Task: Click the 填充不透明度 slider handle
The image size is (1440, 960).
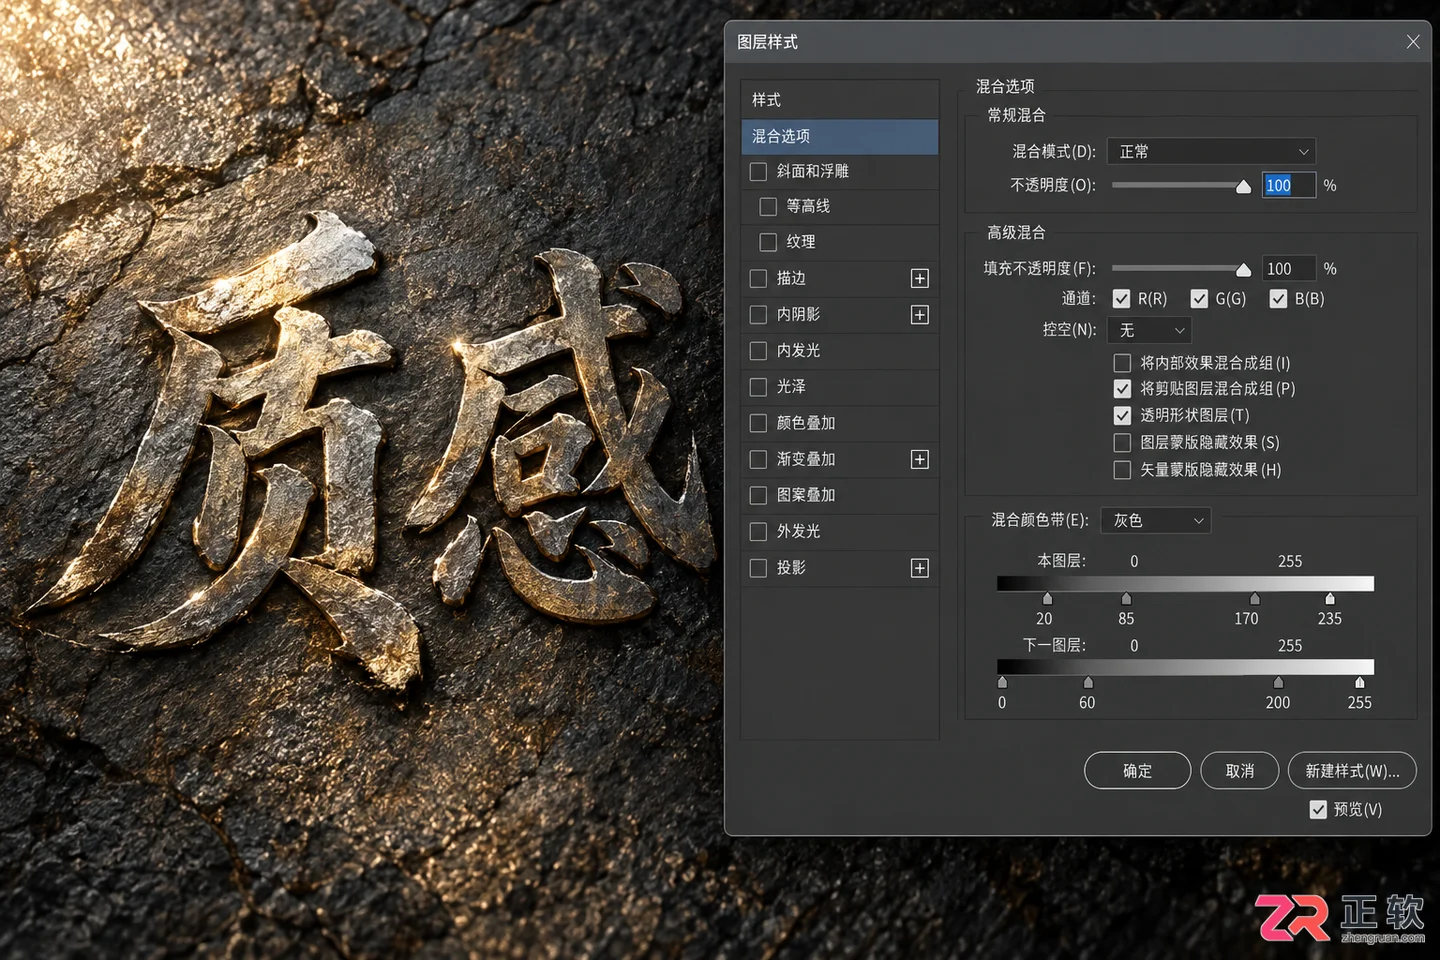Action: click(1243, 270)
